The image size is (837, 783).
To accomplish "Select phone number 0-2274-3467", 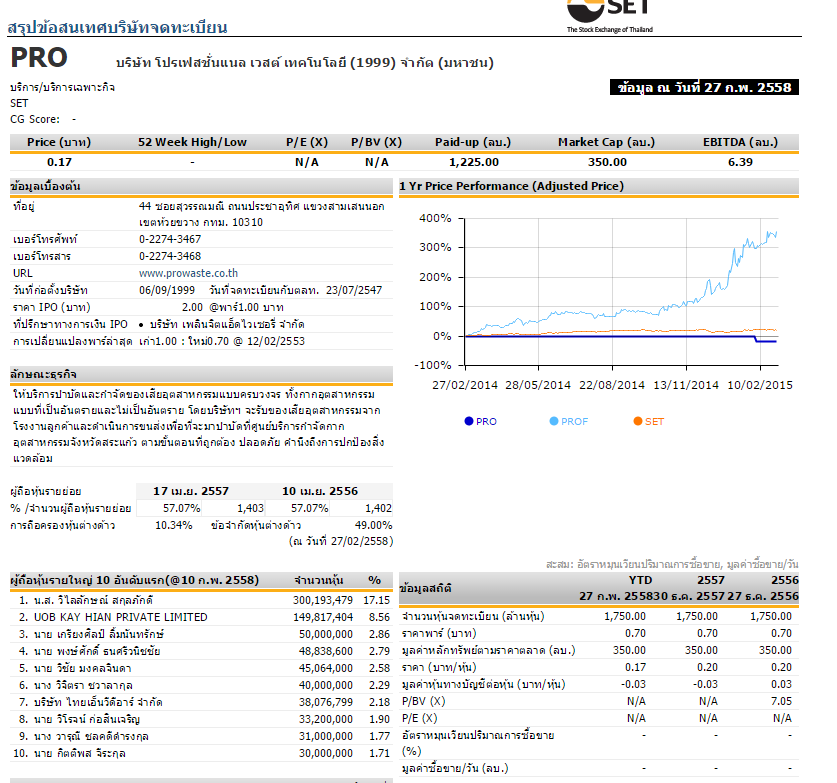I will coord(170,239).
